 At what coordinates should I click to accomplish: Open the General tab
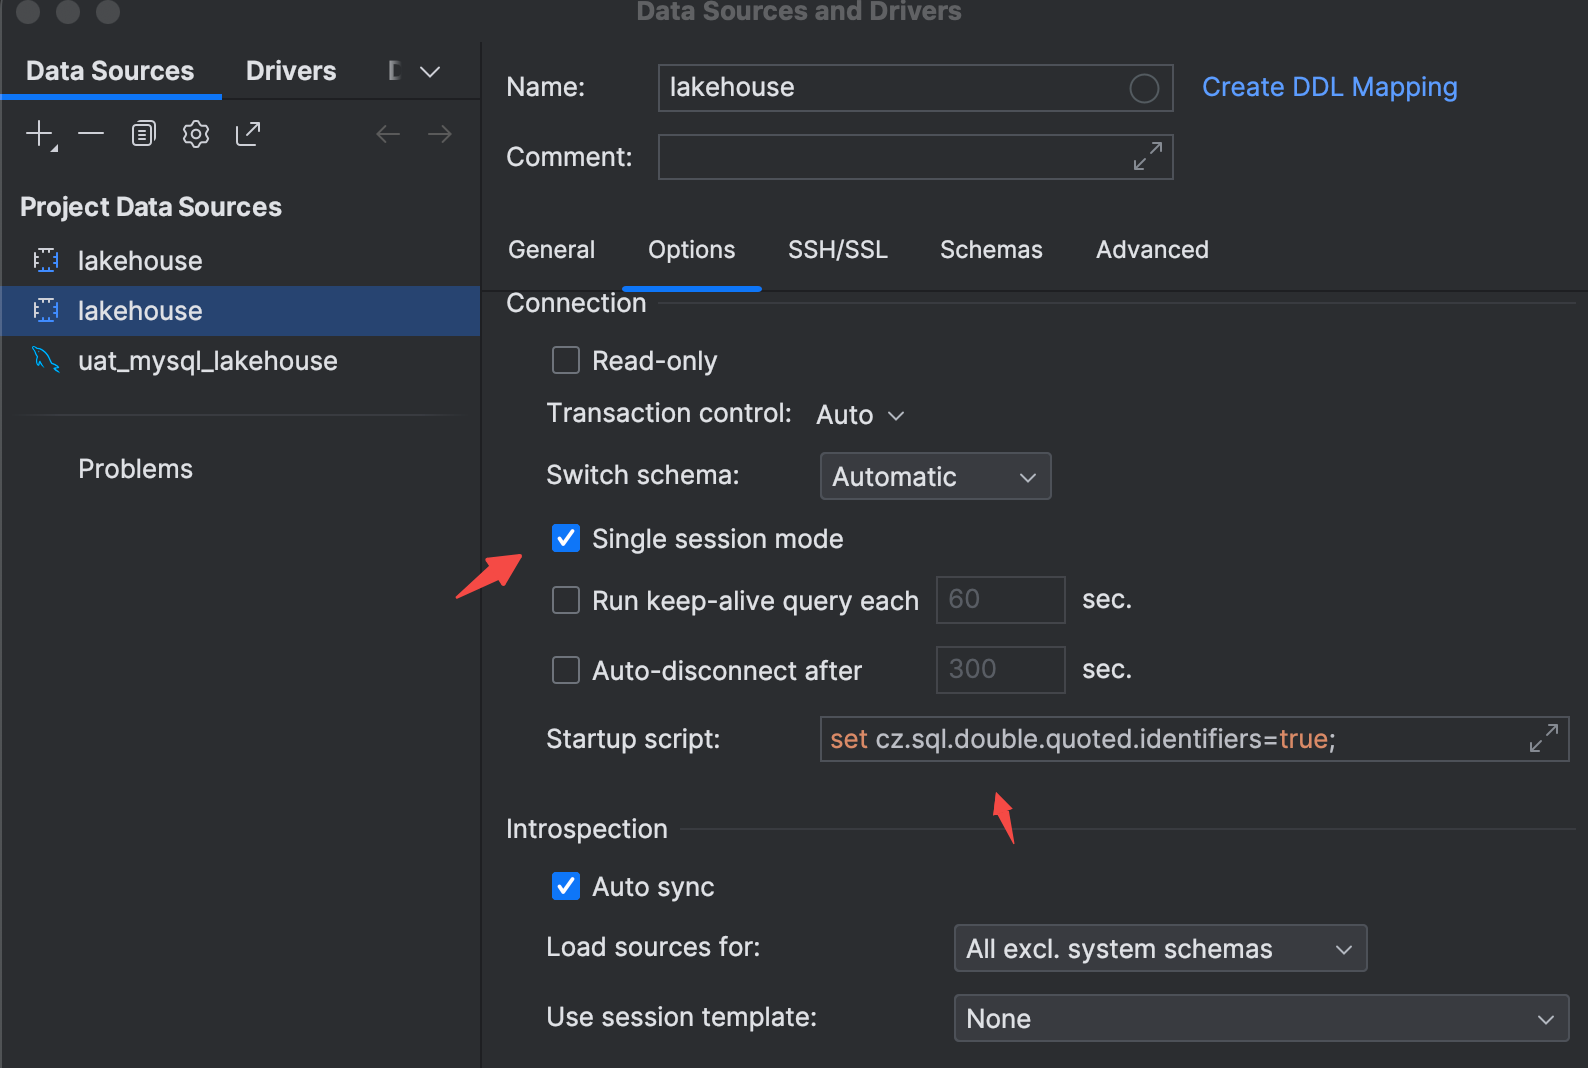tap(551, 250)
